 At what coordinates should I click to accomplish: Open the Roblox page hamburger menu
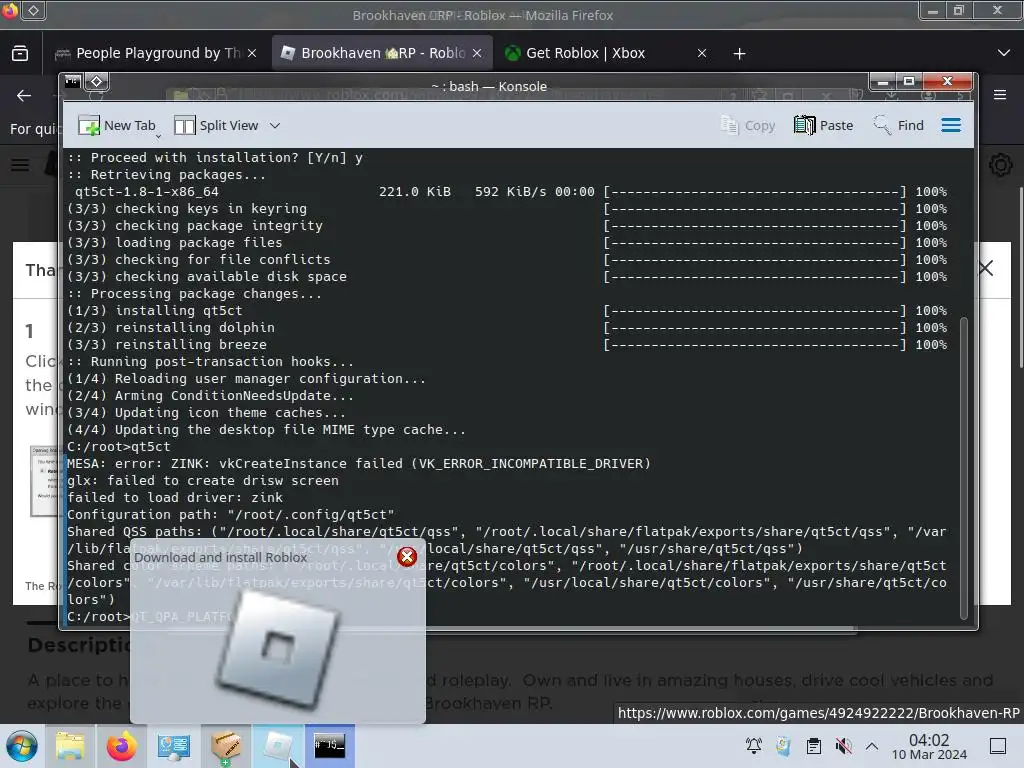[20, 165]
